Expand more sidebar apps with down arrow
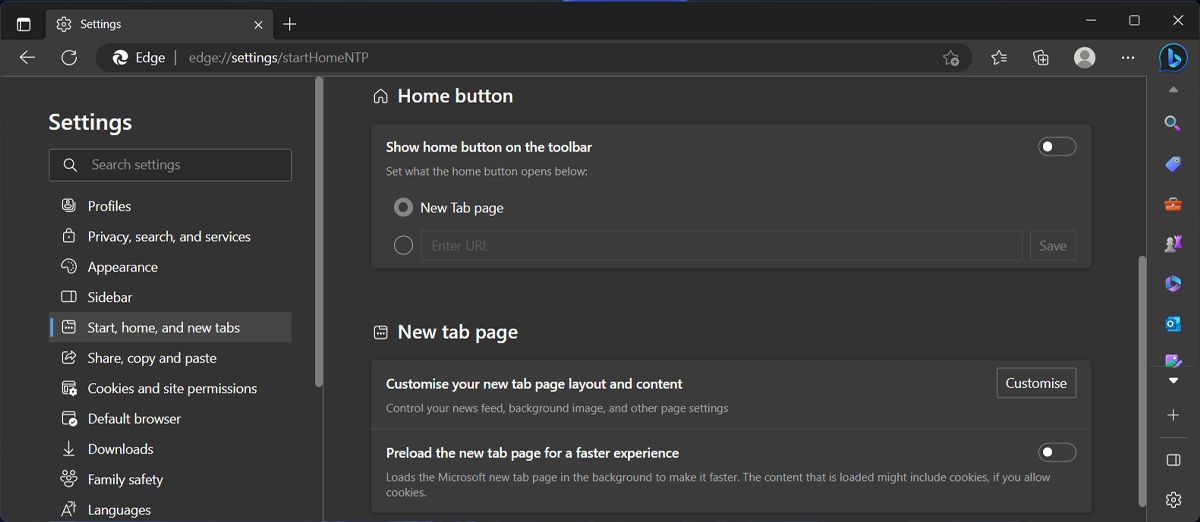This screenshot has height=522, width=1200. coord(1173,381)
